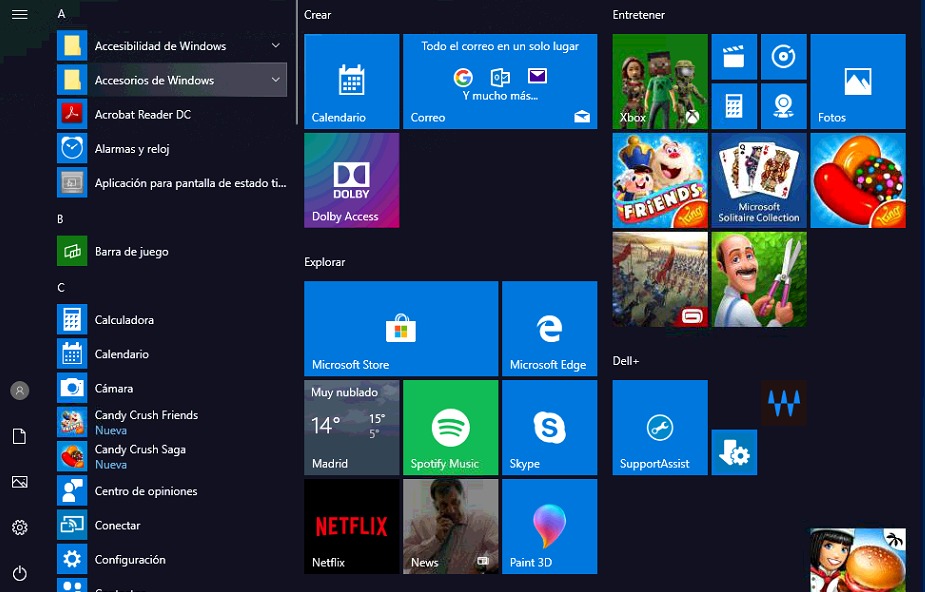Open the small calculator tile in Entretener

pyautogui.click(x=734, y=106)
